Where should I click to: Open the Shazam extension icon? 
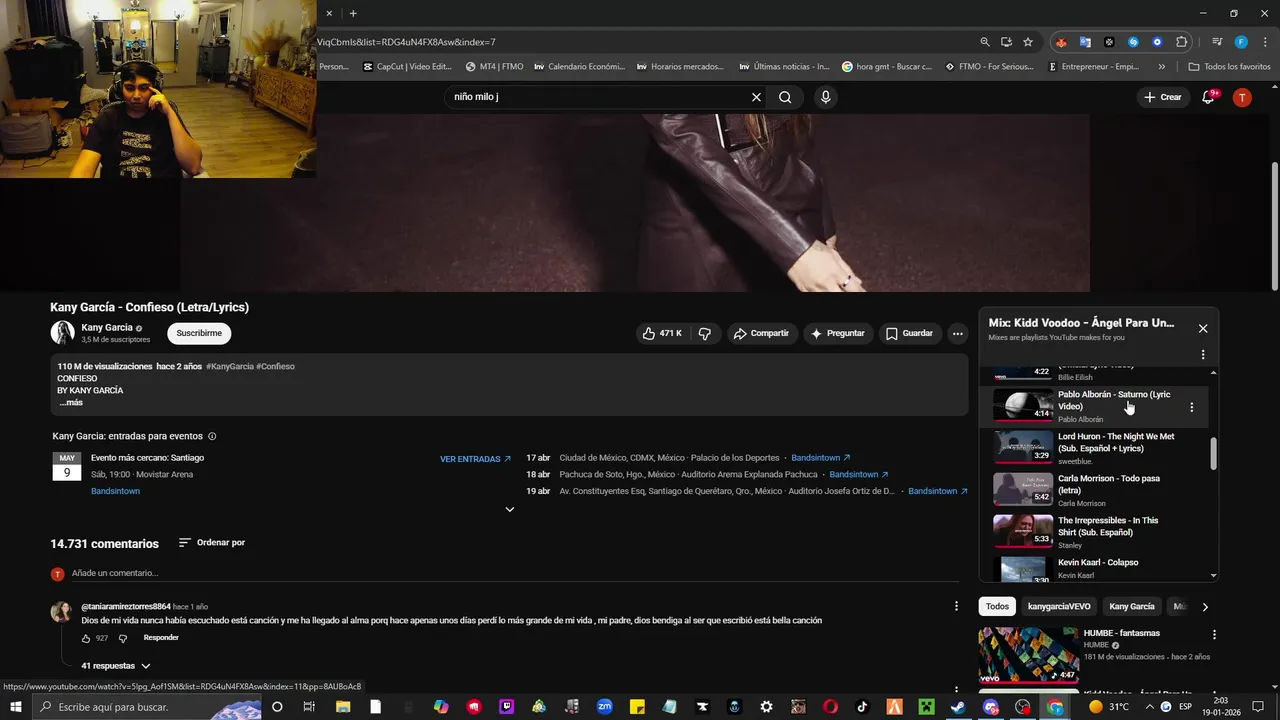coord(1133,42)
